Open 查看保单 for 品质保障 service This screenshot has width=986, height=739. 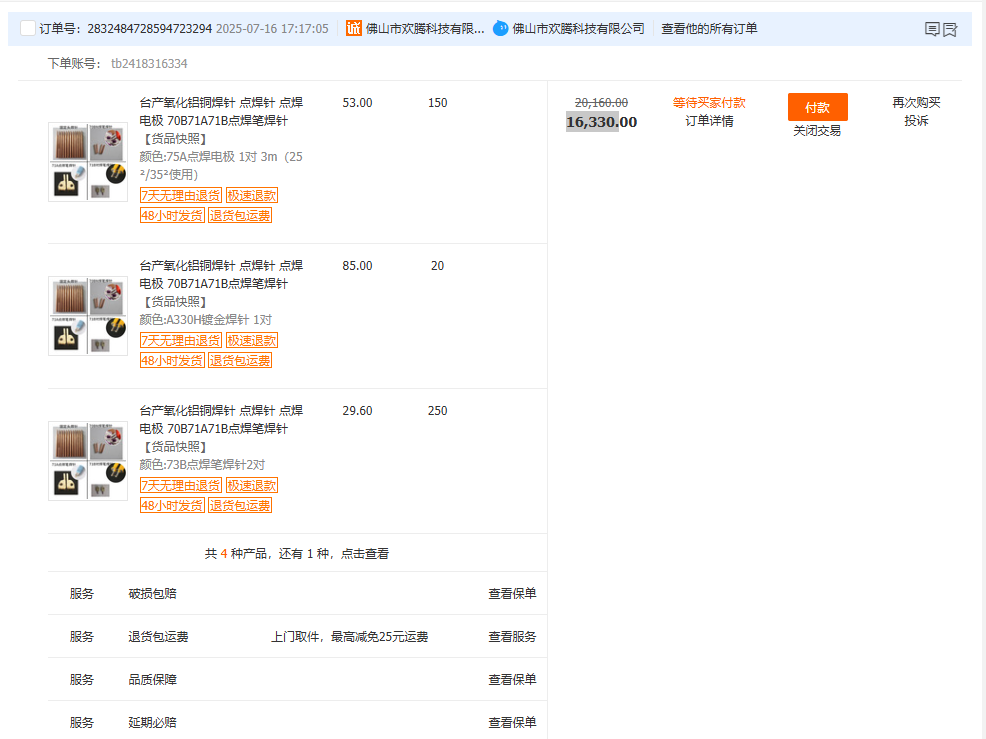point(512,679)
